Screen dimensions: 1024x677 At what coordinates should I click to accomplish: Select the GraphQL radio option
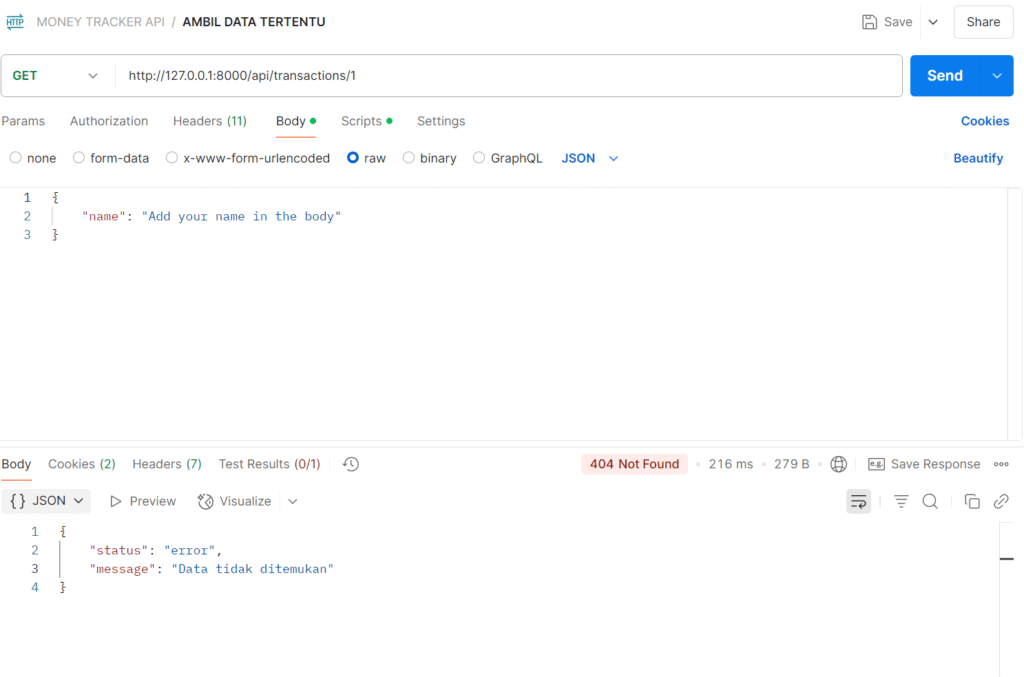[x=479, y=158]
